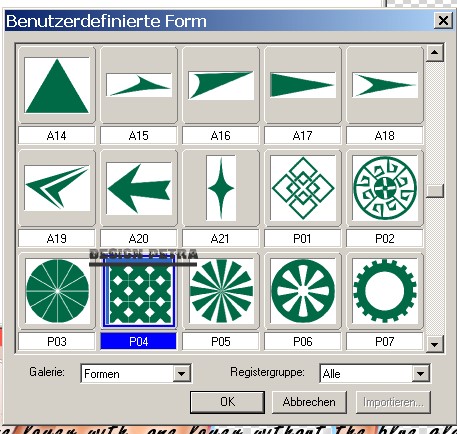Click the scrollbar down arrow
The width and height of the screenshot is (457, 434).
[434, 344]
